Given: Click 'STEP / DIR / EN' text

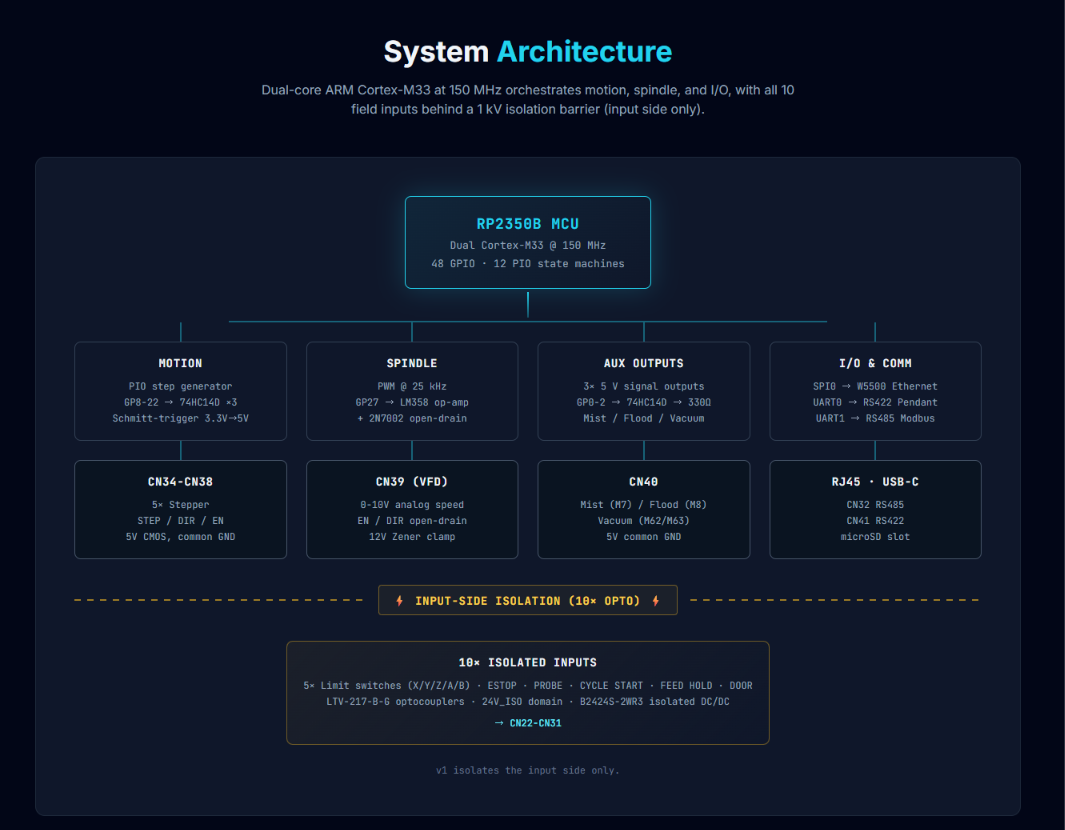Looking at the screenshot, I should 181,520.
